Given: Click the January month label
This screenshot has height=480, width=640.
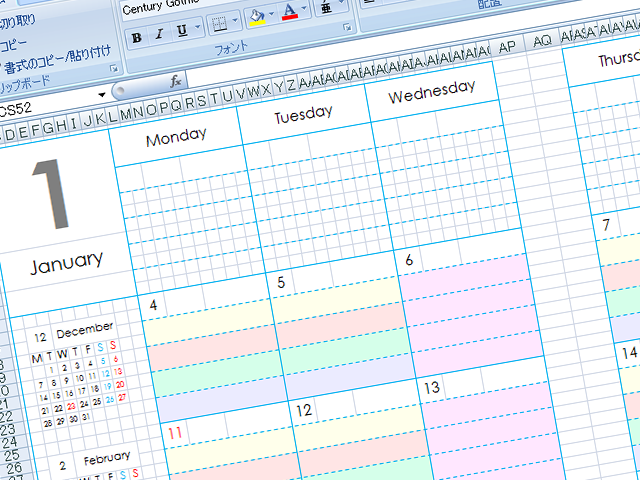Looking at the screenshot, I should [67, 262].
